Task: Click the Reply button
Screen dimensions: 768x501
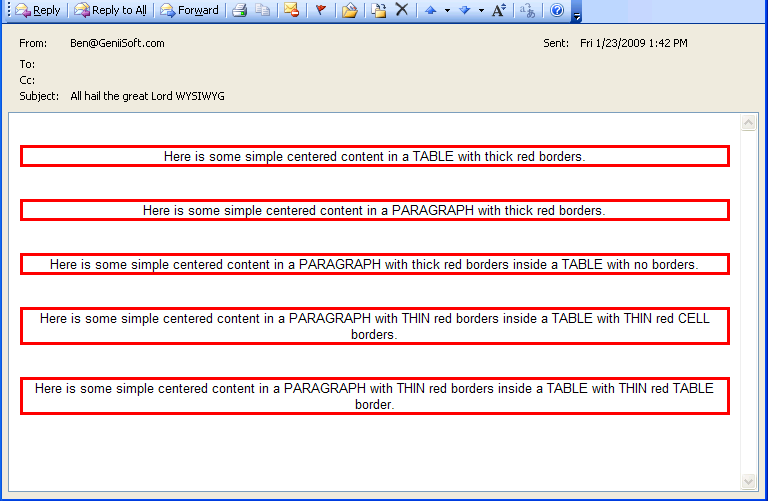Action: 37,11
